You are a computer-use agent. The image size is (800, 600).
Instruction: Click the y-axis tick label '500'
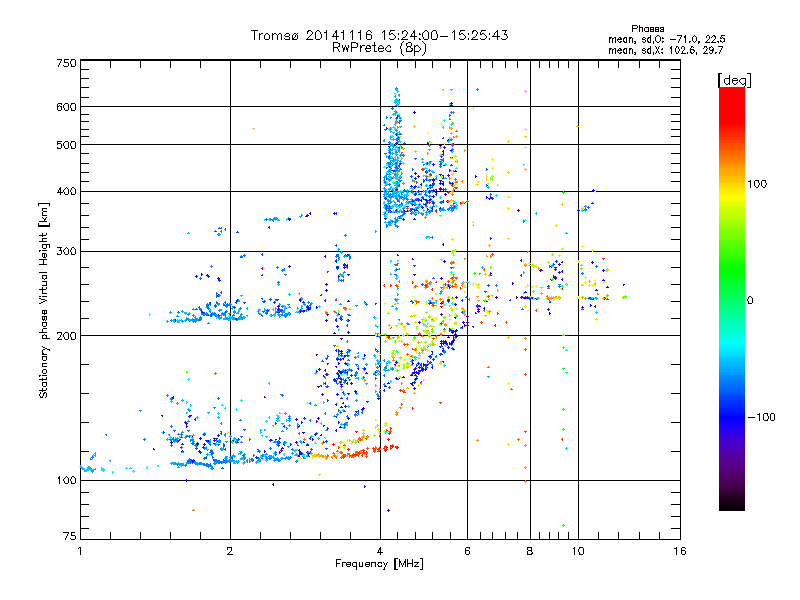coord(66,145)
